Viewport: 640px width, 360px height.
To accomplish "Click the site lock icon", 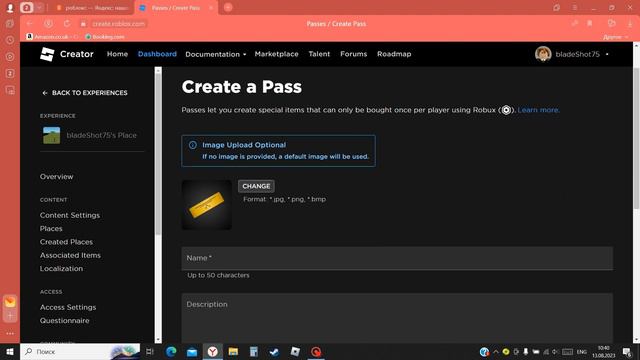I will coord(83,24).
